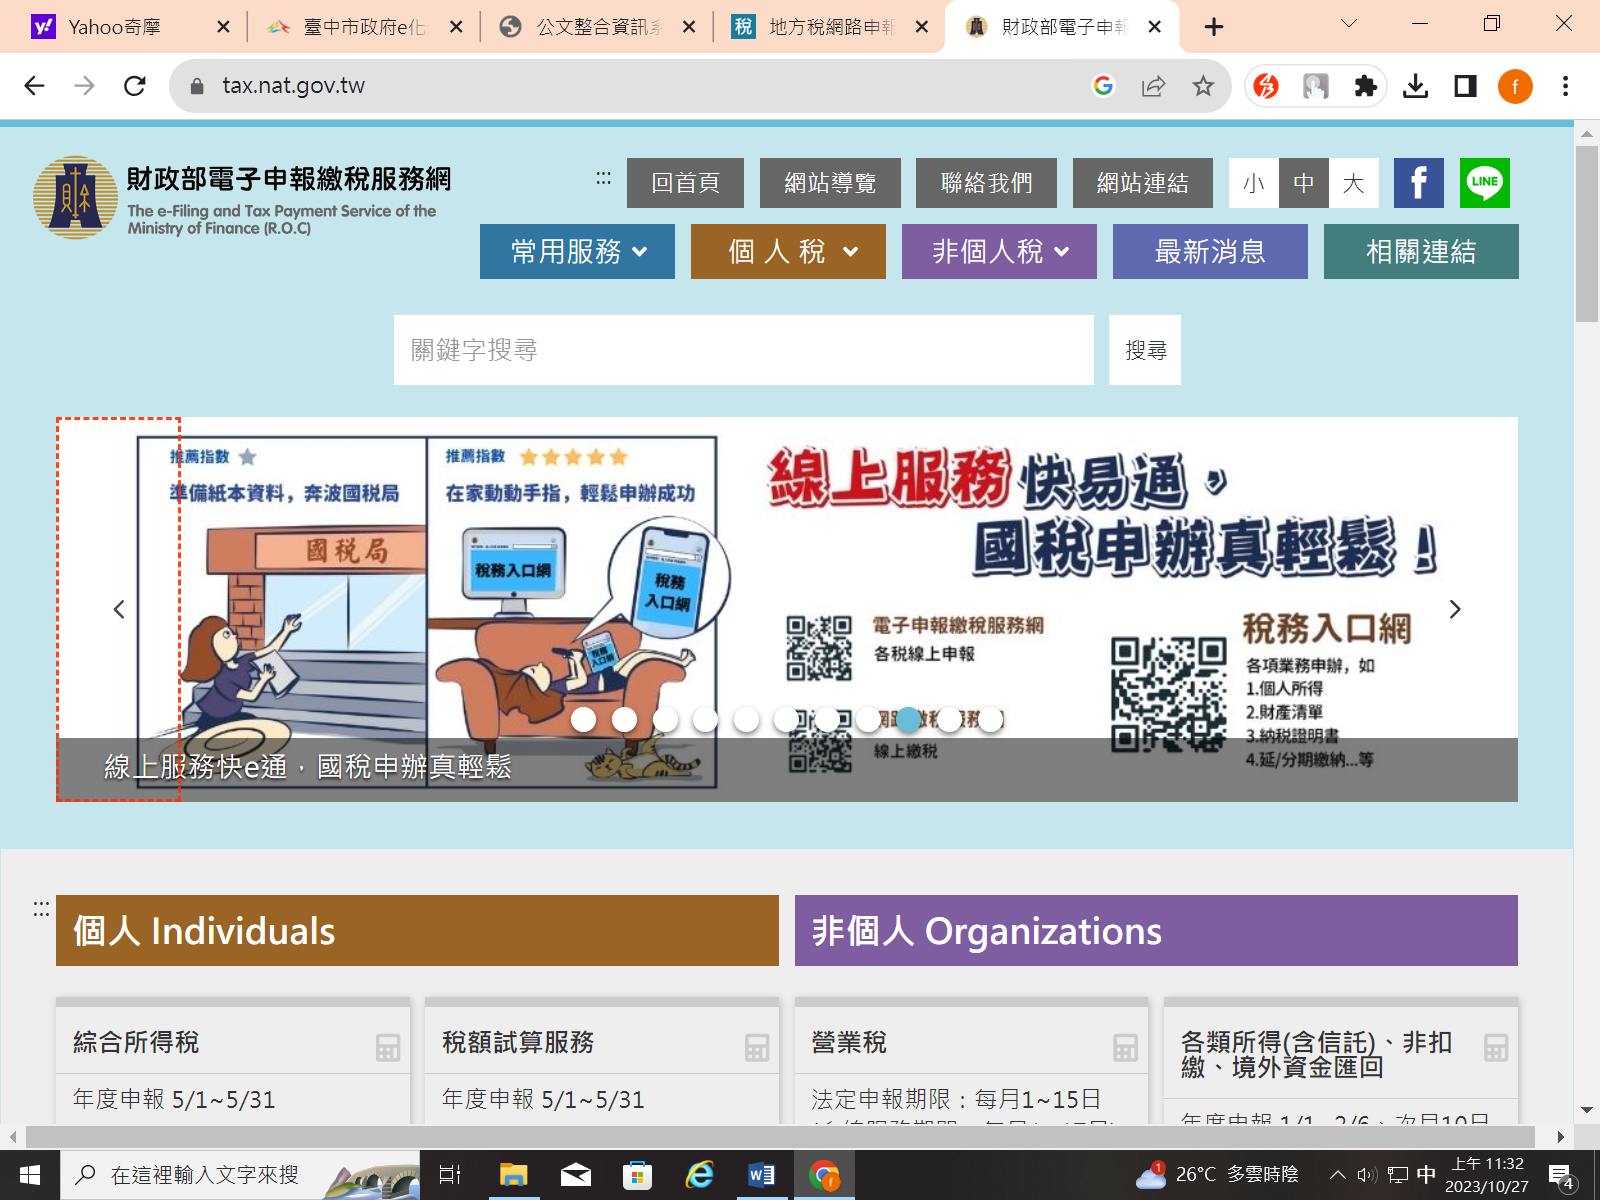Open Microsoft Store from the taskbar
Screen dimensions: 1600x1200
click(x=637, y=1175)
